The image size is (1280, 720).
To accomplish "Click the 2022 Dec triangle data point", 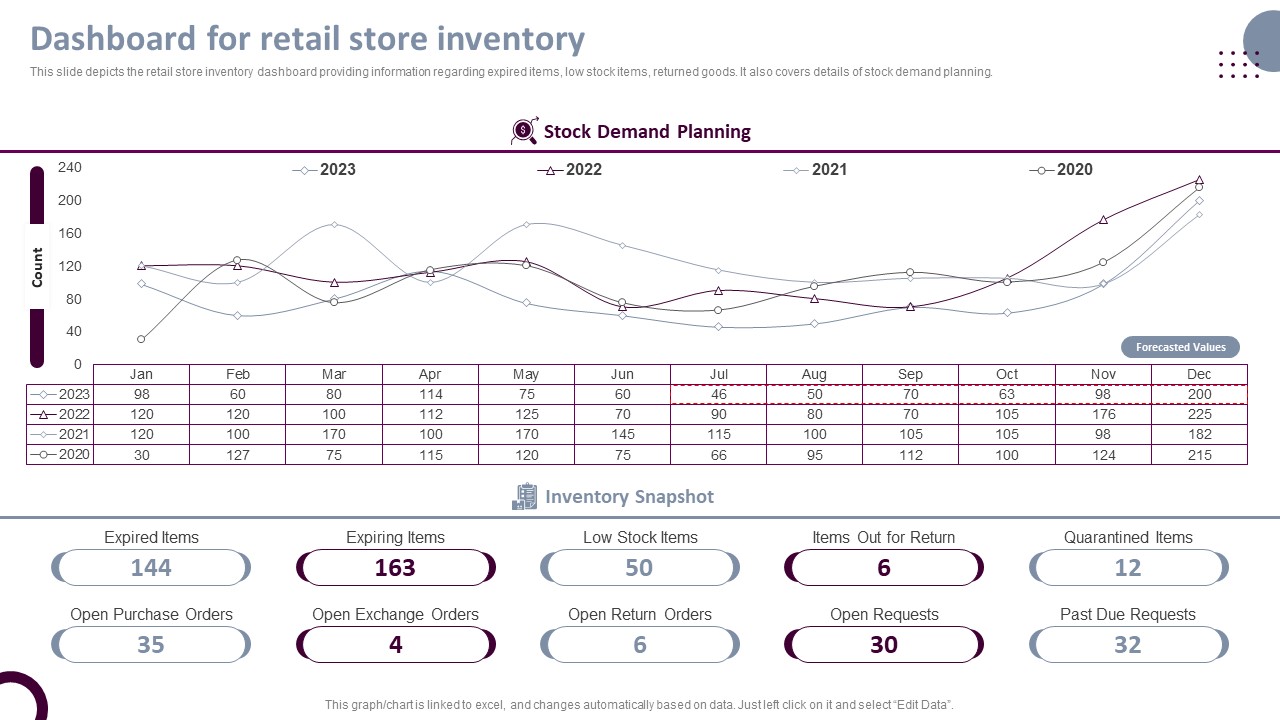I will coord(1199,180).
